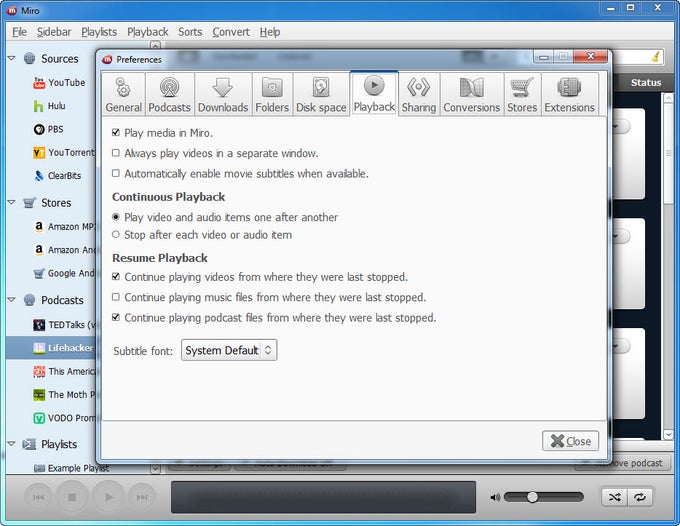
Task: Click the play button in player bar
Action: pos(108,497)
